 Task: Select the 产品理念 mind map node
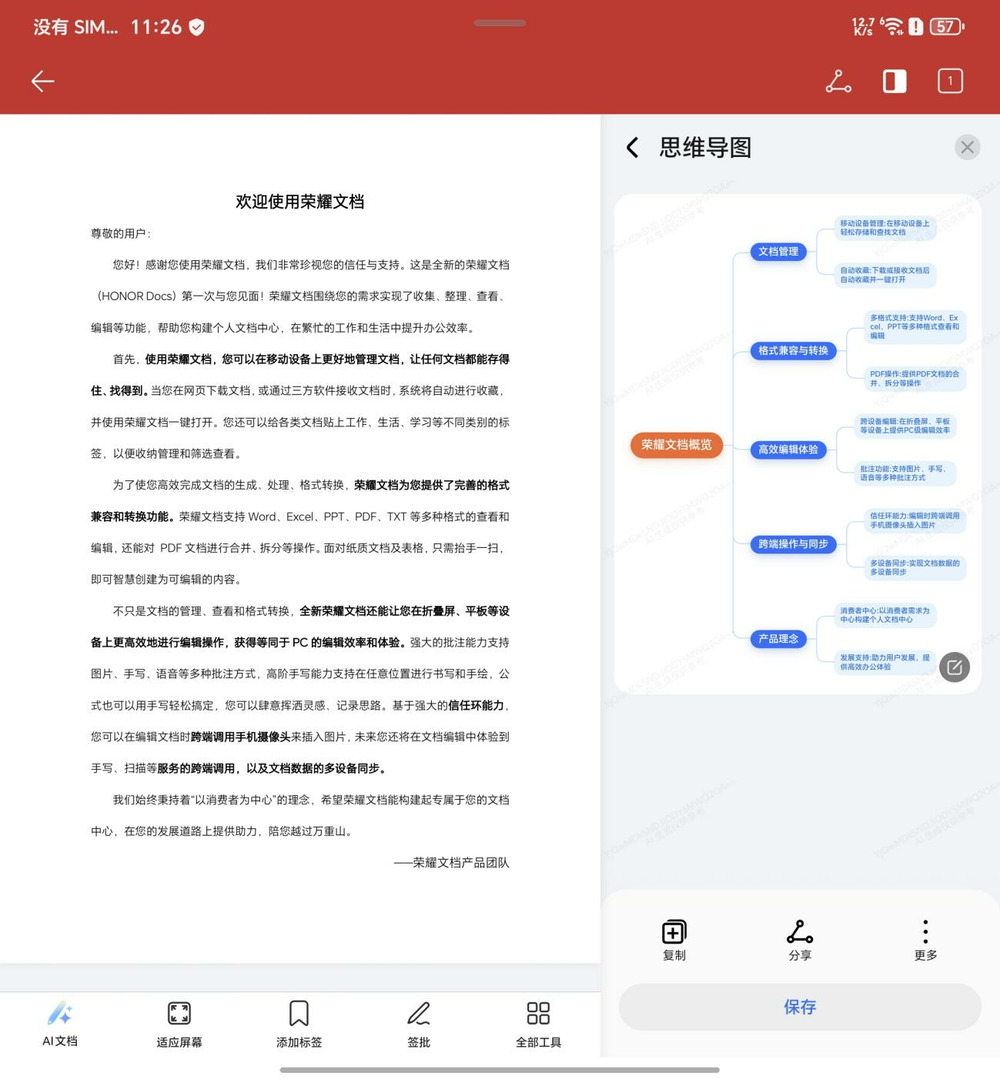pos(778,639)
